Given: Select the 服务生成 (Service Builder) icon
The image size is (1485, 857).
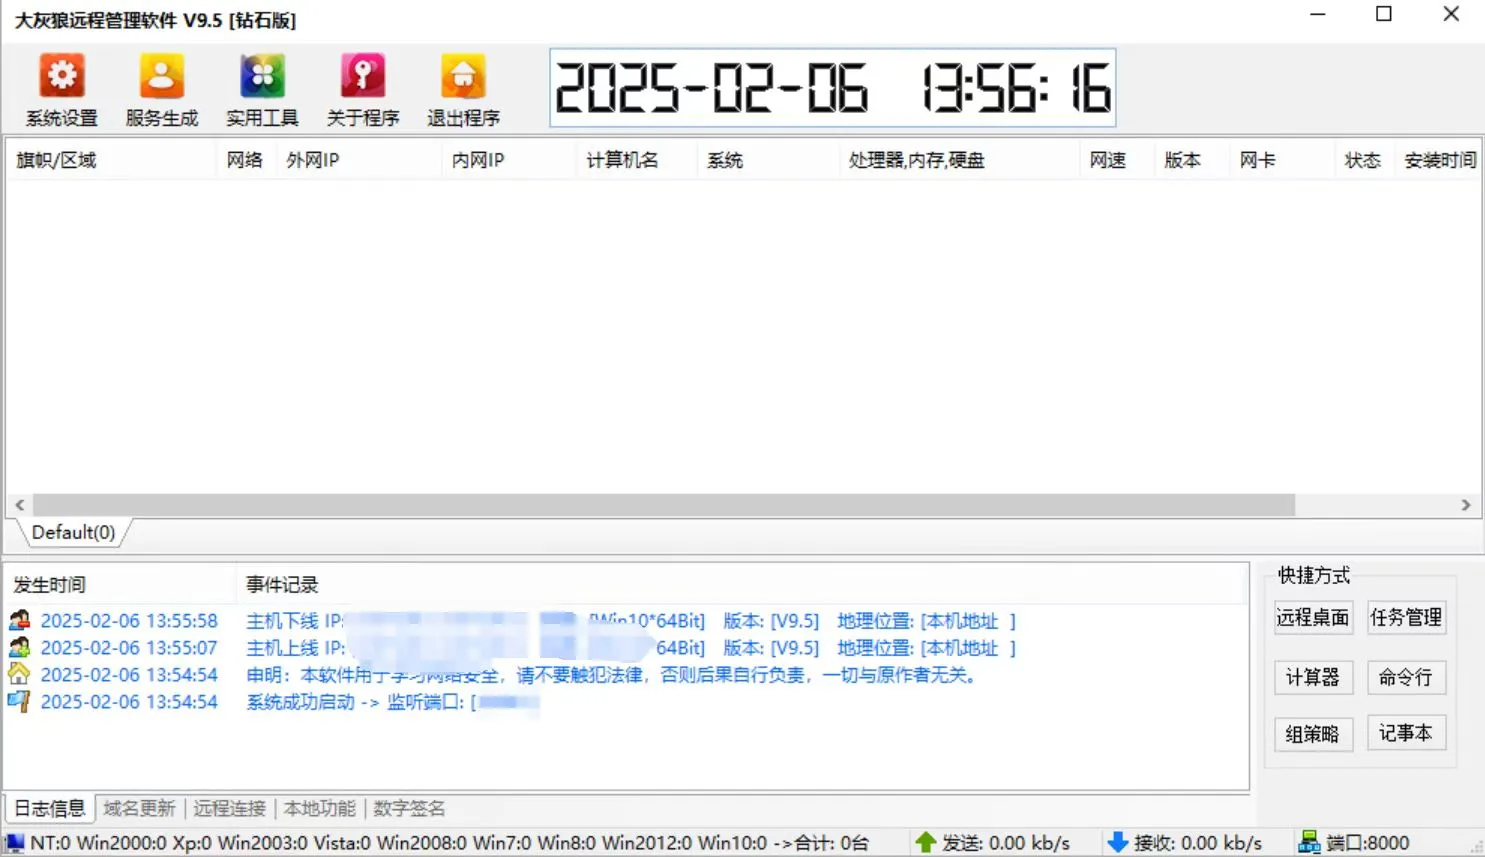Looking at the screenshot, I should click(161, 88).
